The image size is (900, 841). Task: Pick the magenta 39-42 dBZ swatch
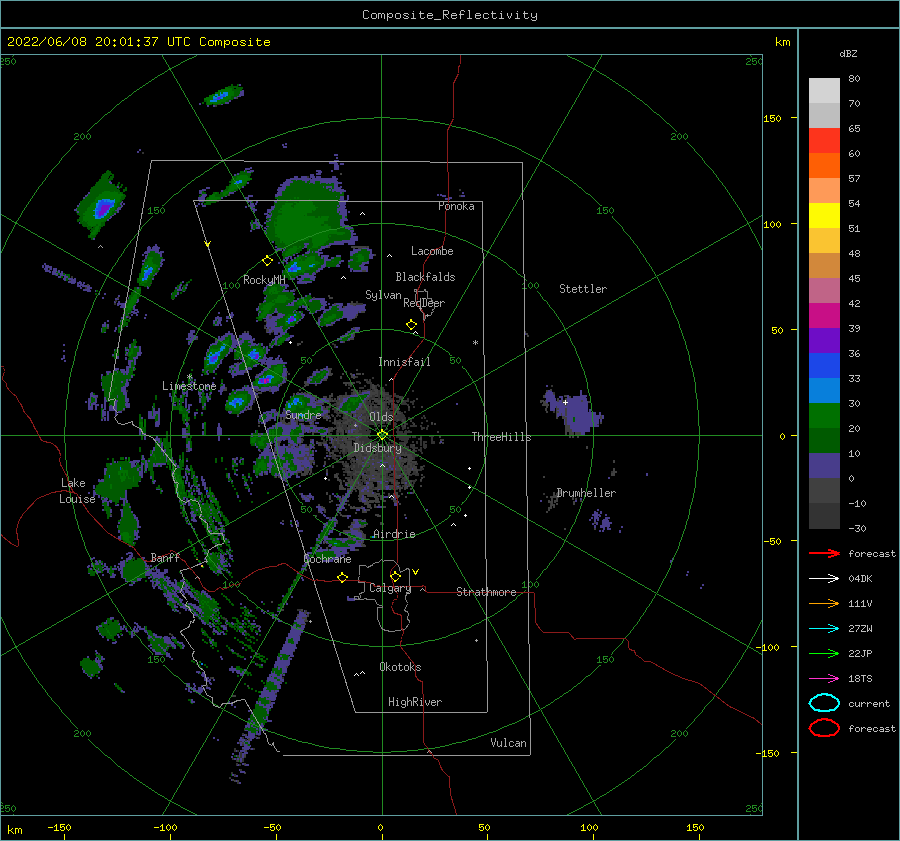point(824,316)
